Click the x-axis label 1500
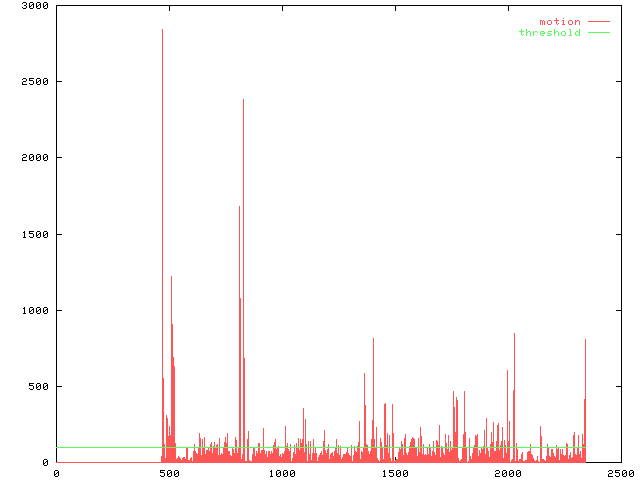This screenshot has width=640, height=480. (395, 474)
